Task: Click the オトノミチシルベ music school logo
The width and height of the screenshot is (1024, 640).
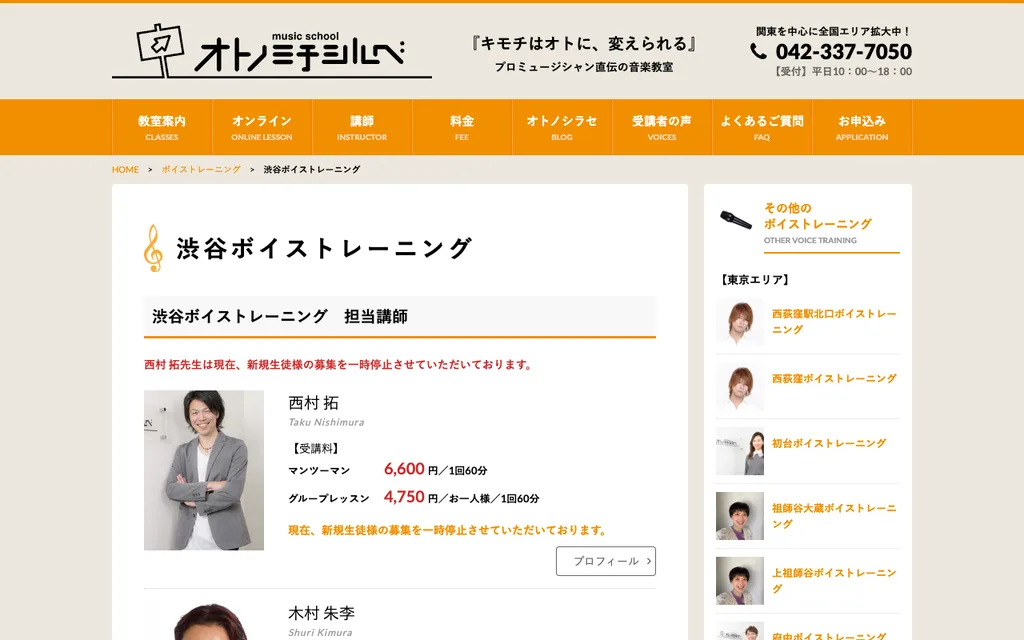Action: (272, 51)
